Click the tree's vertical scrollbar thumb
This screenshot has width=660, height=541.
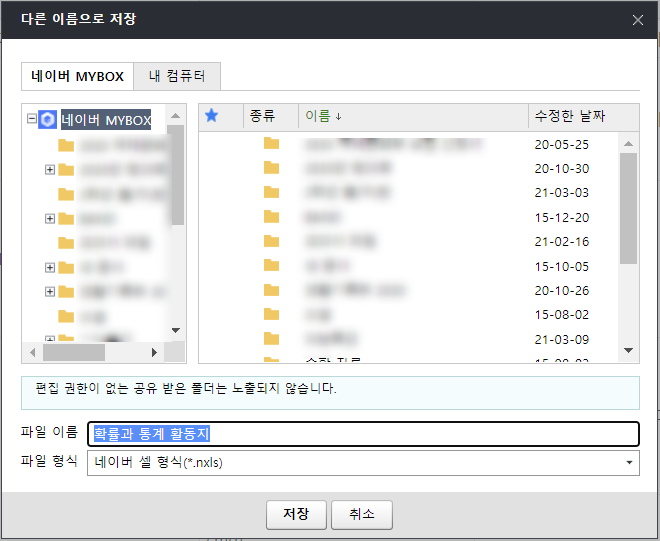[176, 175]
